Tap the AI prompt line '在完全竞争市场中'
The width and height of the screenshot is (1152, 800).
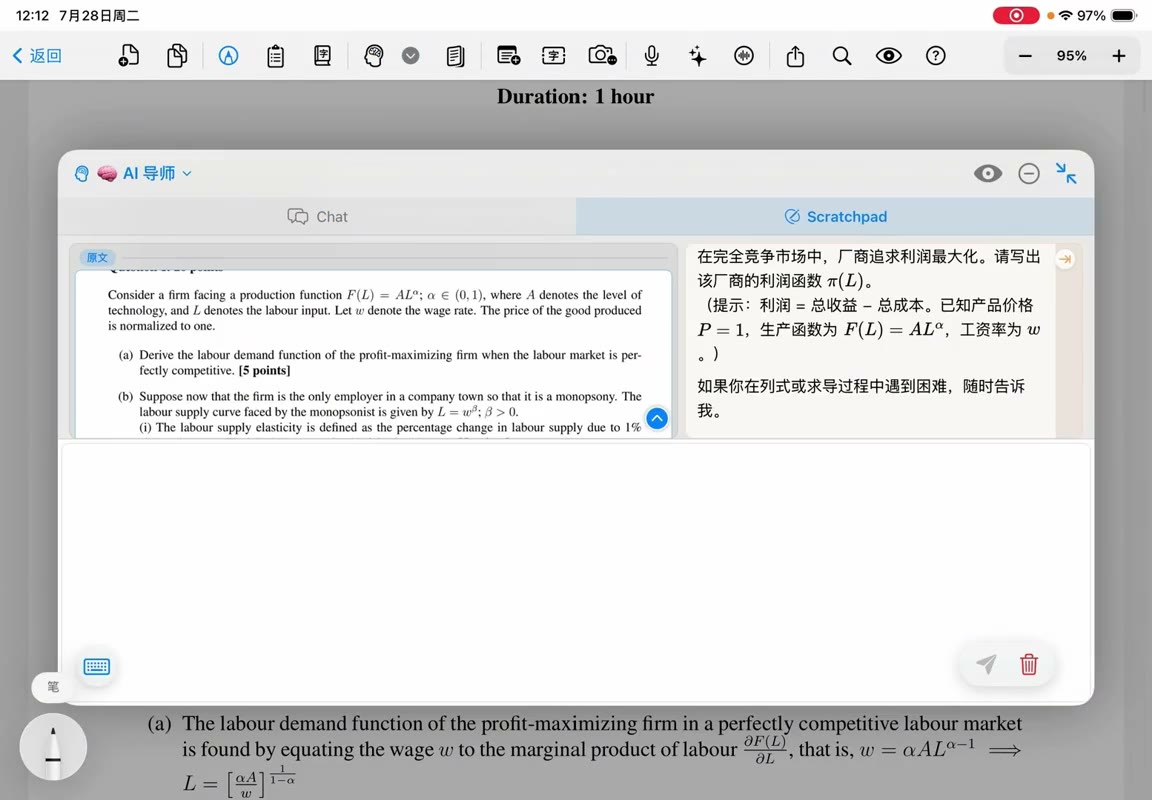point(763,256)
